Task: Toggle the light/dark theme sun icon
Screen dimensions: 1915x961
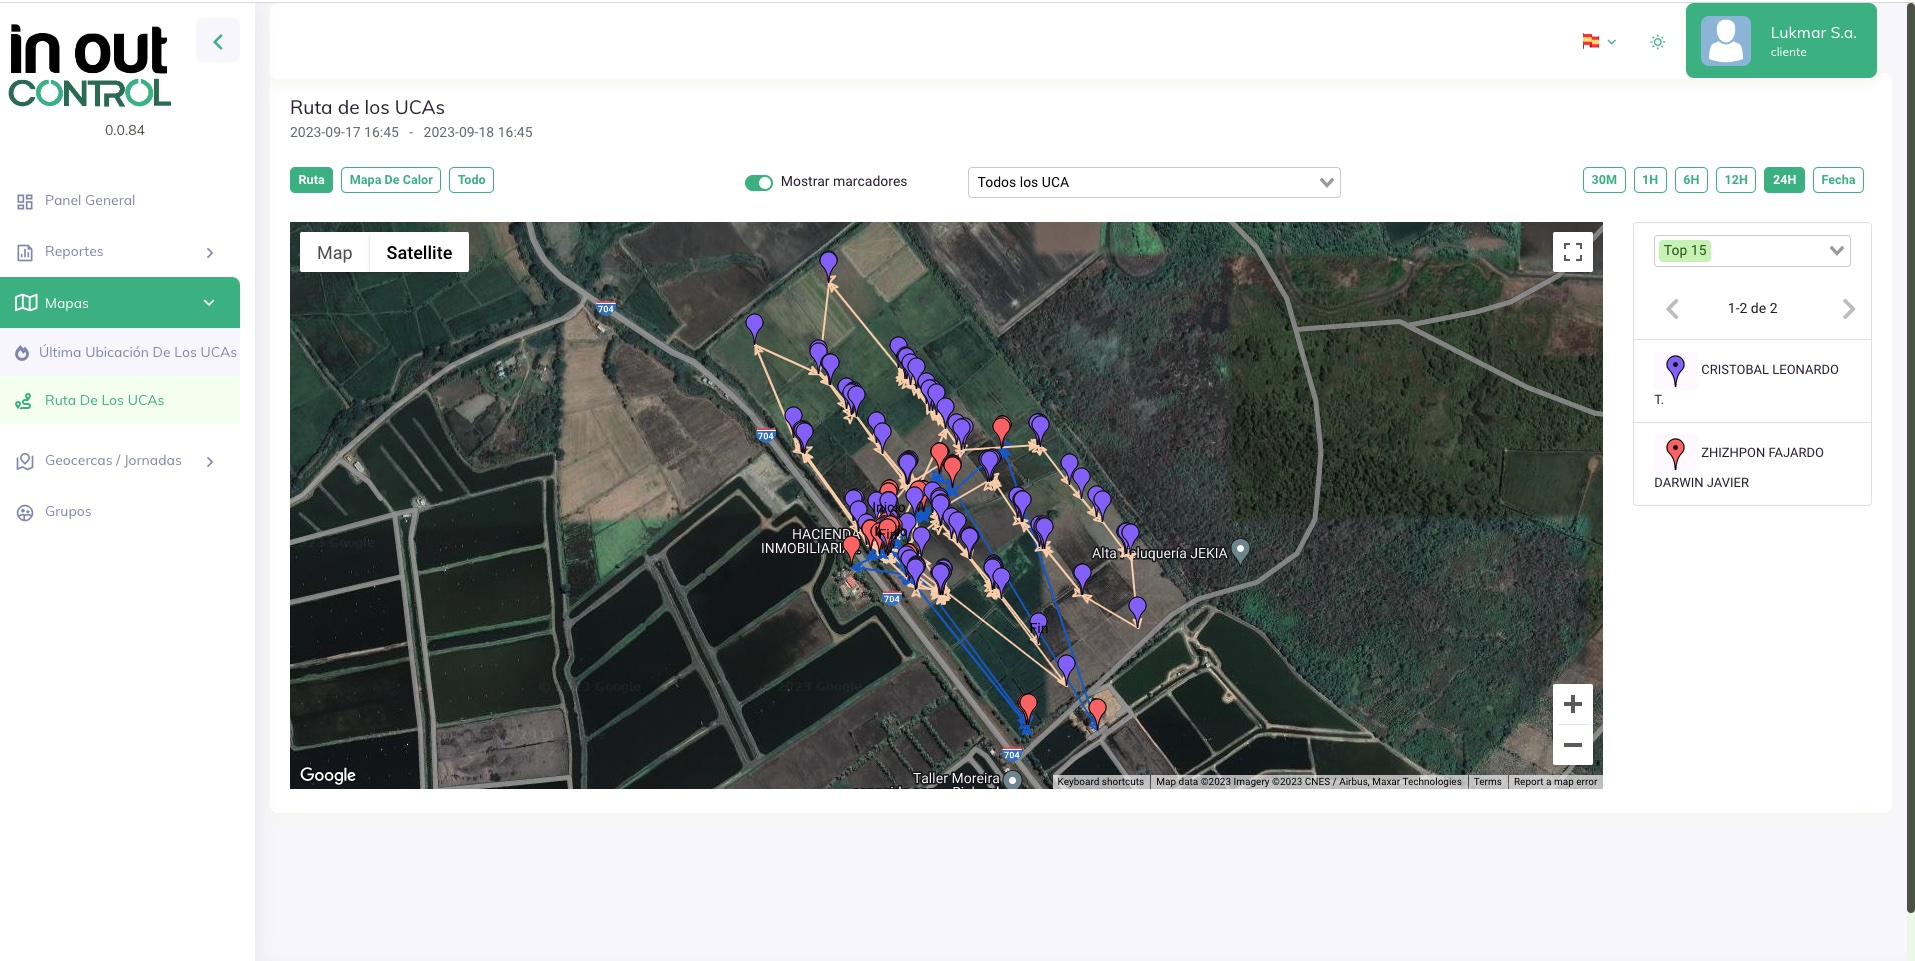Action: tap(1657, 41)
